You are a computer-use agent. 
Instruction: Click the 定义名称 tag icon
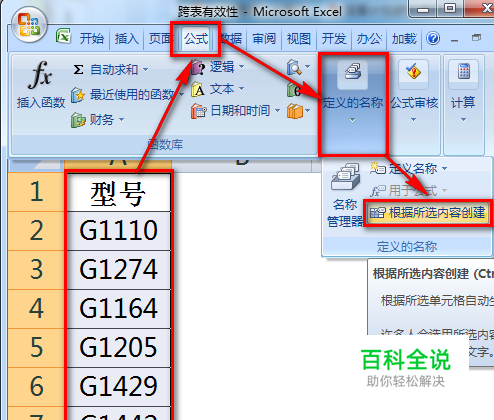(x=378, y=169)
